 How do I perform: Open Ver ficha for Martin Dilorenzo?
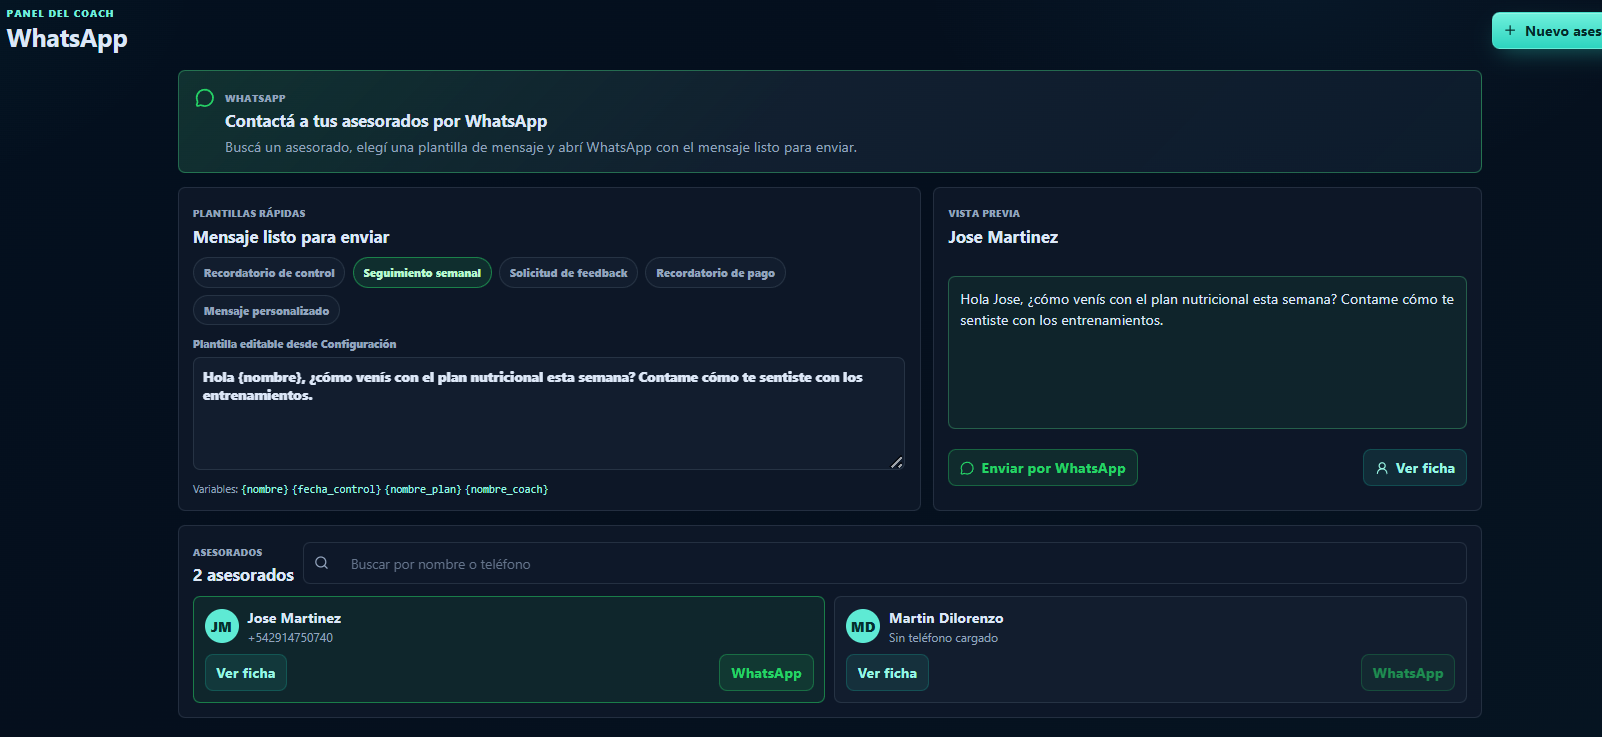click(887, 673)
